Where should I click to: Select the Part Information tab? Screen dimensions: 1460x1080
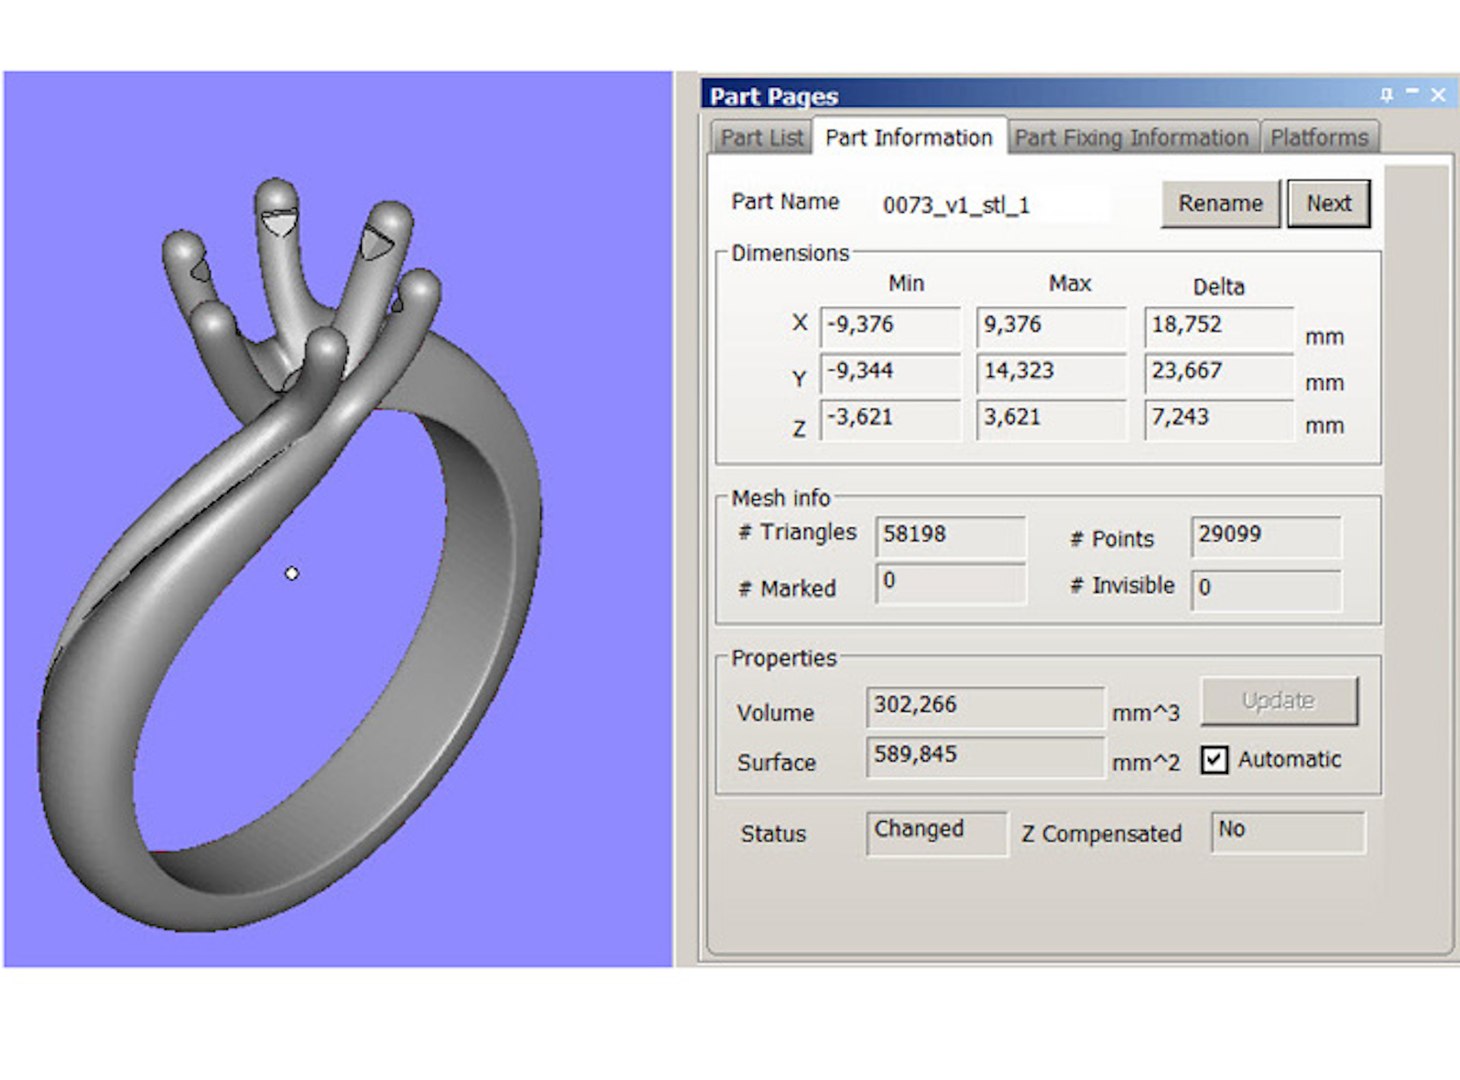[909, 137]
